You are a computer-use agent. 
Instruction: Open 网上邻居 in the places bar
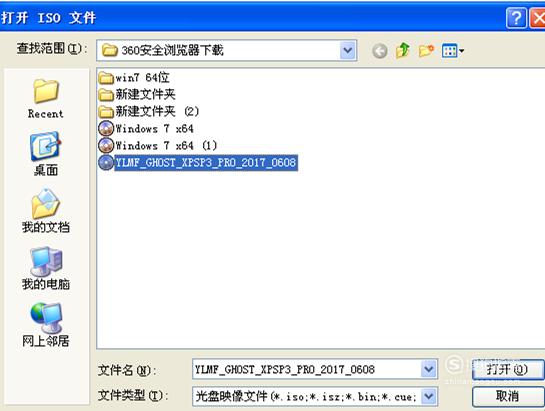[x=46, y=325]
